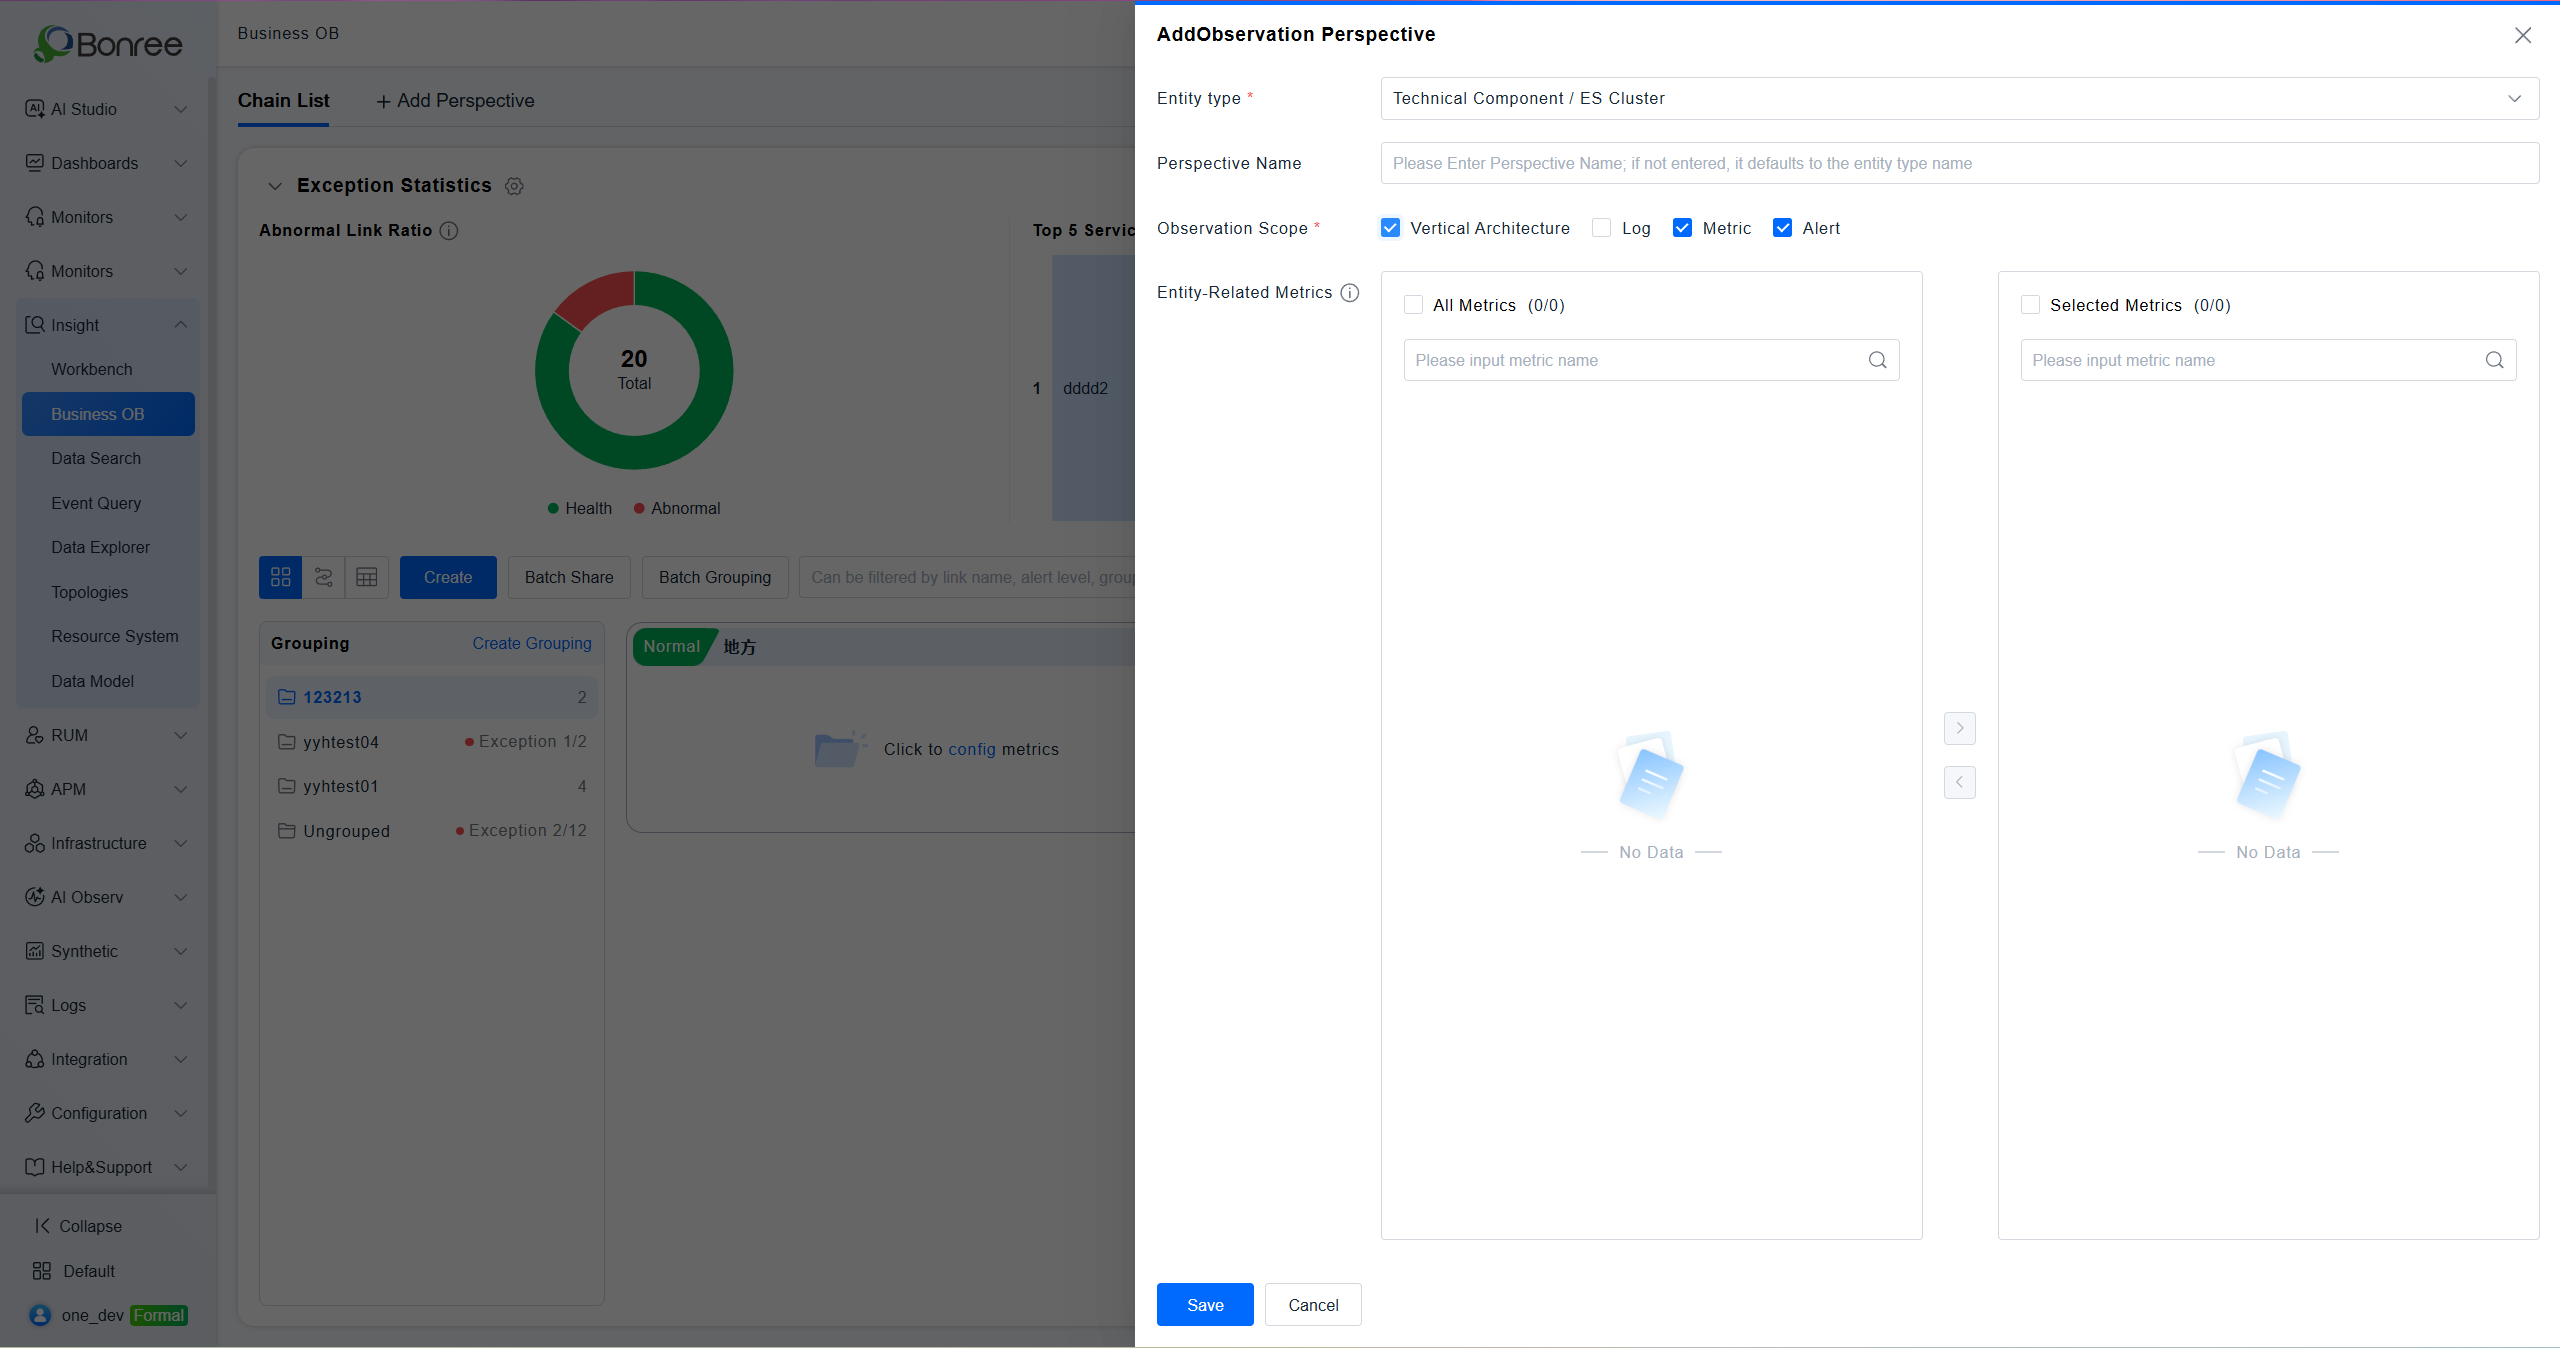This screenshot has width=2560, height=1348.
Task: Open Exception Statistics settings gear
Action: (514, 186)
